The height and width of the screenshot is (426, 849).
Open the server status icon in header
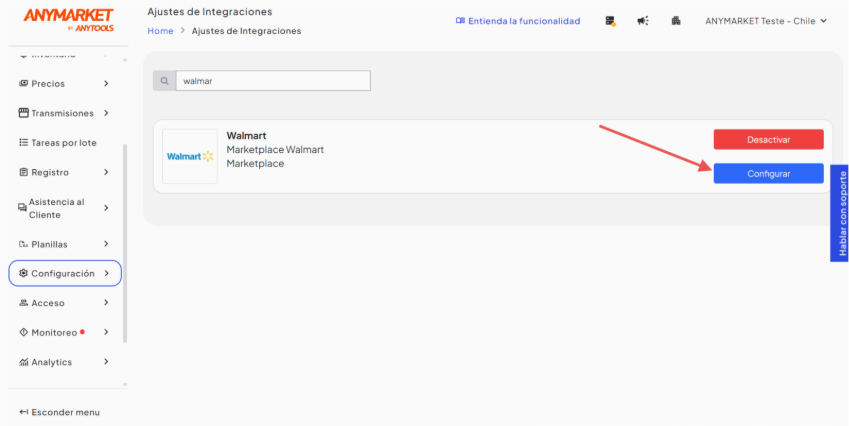610,21
